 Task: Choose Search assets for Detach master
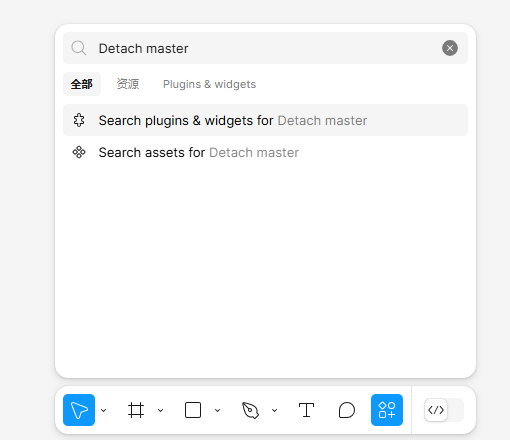[265, 152]
